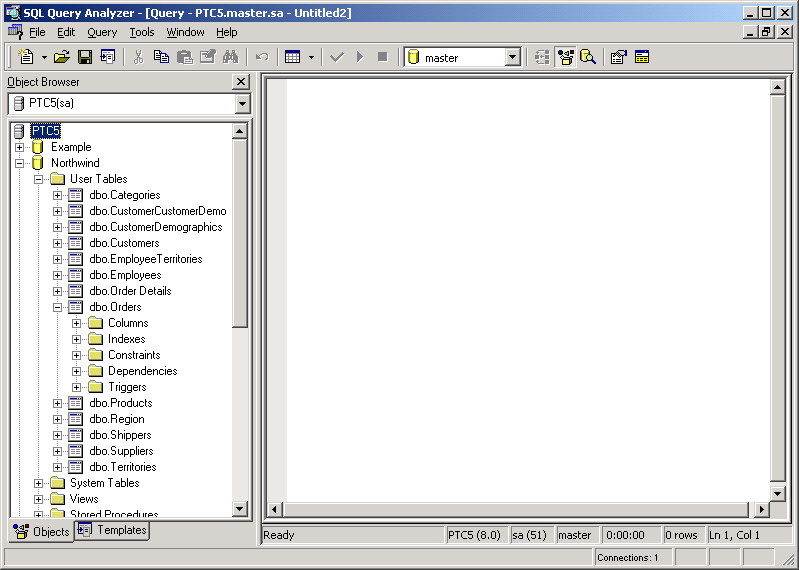Click the Show Results Pane icon
The image size is (799, 570).
point(641,57)
